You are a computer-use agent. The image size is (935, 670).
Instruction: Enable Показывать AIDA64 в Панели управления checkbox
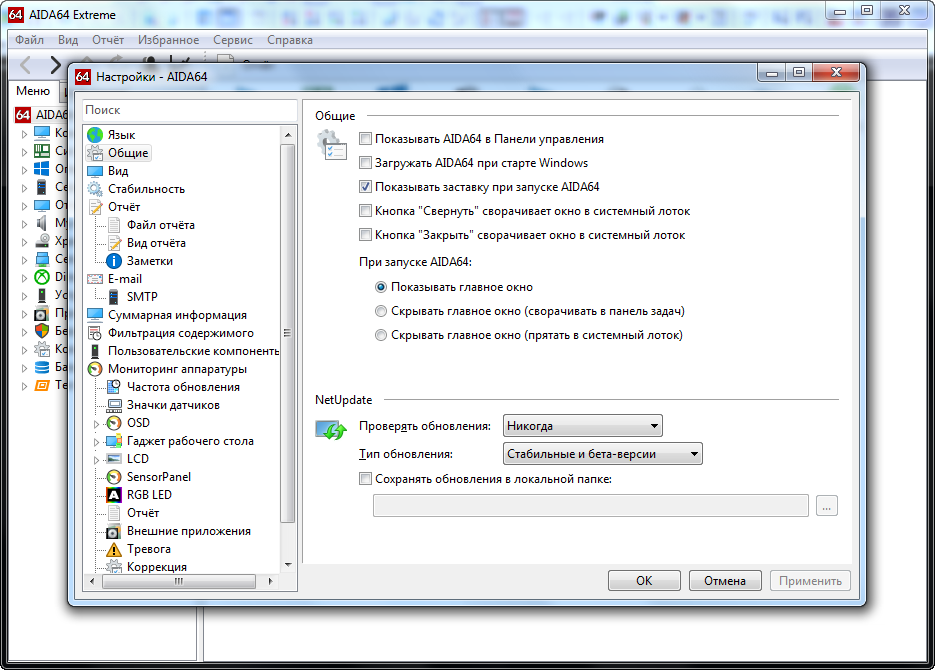click(366, 139)
